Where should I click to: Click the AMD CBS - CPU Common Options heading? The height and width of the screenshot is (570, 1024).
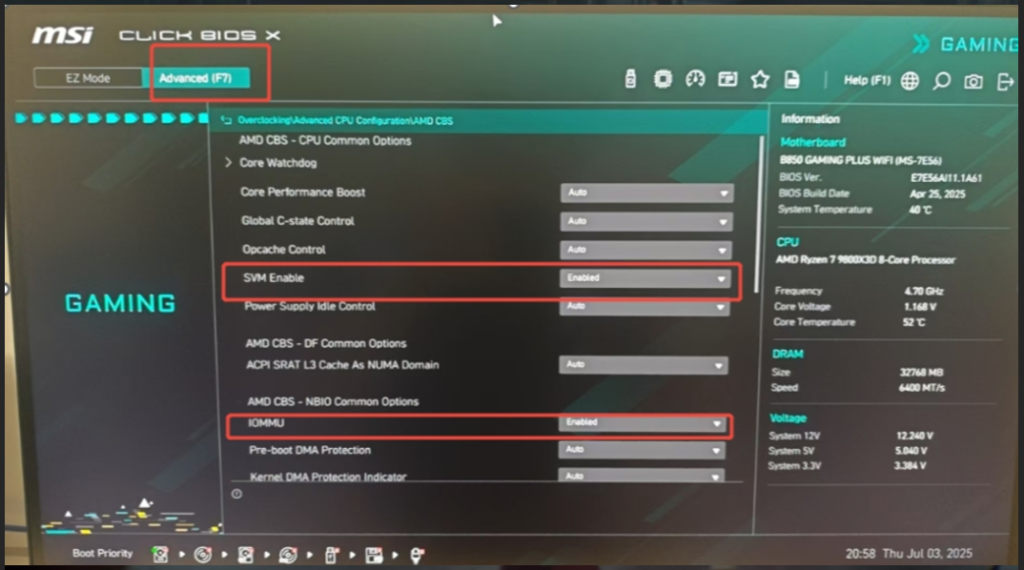point(325,140)
